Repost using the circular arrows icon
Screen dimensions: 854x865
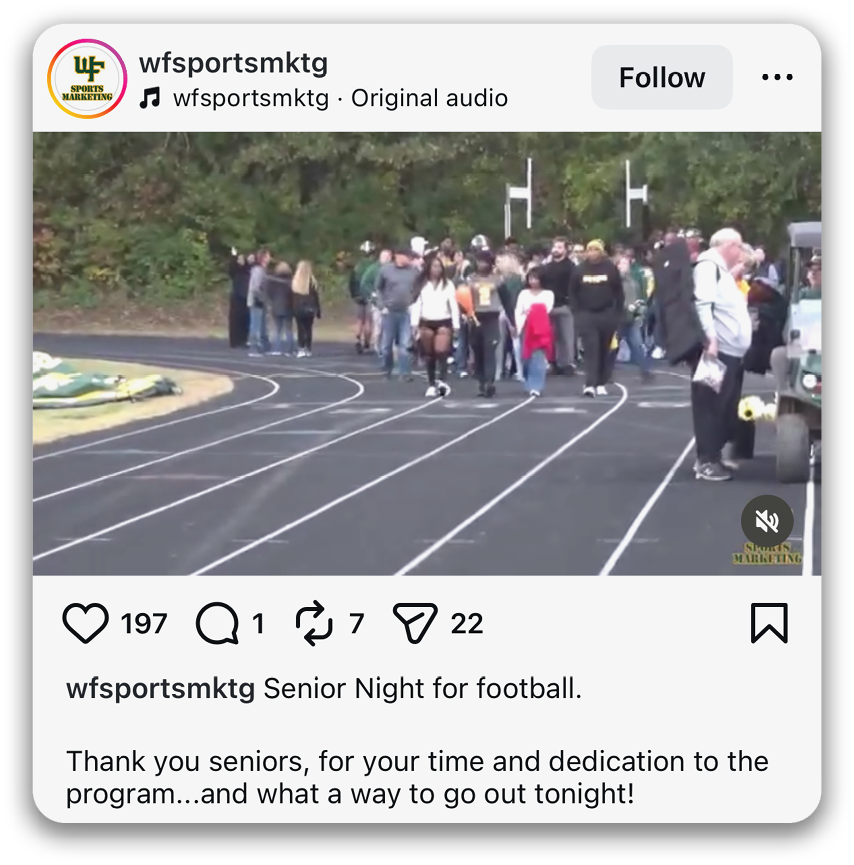click(314, 623)
